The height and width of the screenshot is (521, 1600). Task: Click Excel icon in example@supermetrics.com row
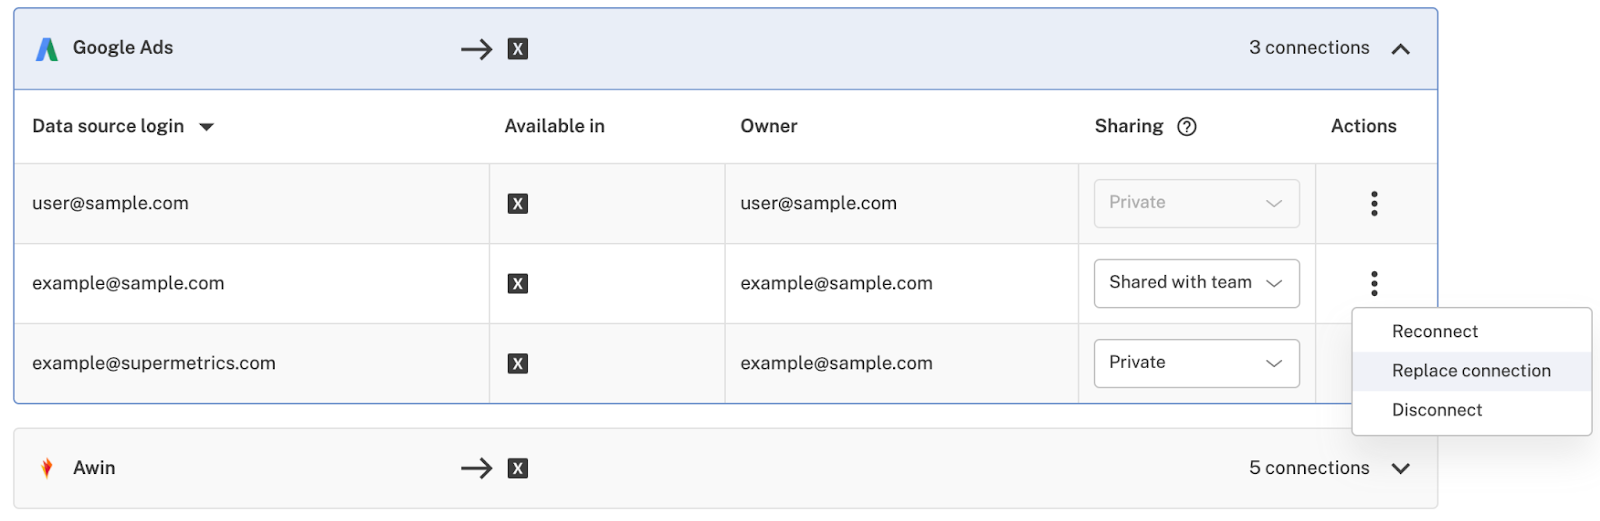(x=517, y=364)
